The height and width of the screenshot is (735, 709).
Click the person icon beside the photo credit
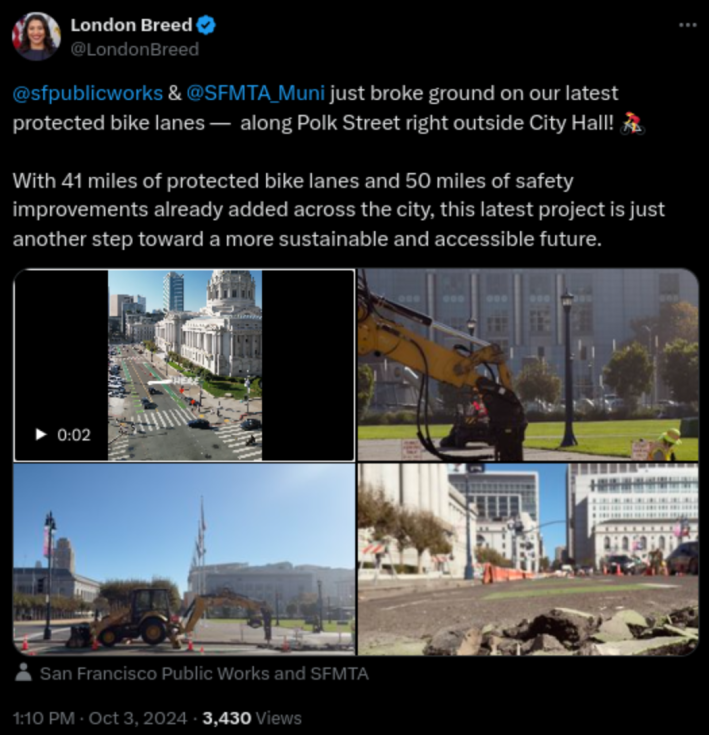(x=23, y=673)
